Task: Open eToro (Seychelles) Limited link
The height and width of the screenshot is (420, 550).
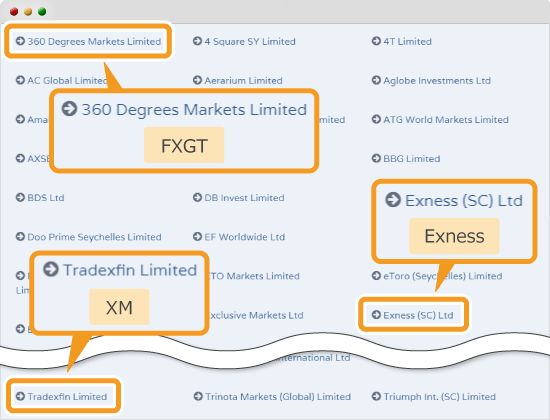Action: coord(443,276)
